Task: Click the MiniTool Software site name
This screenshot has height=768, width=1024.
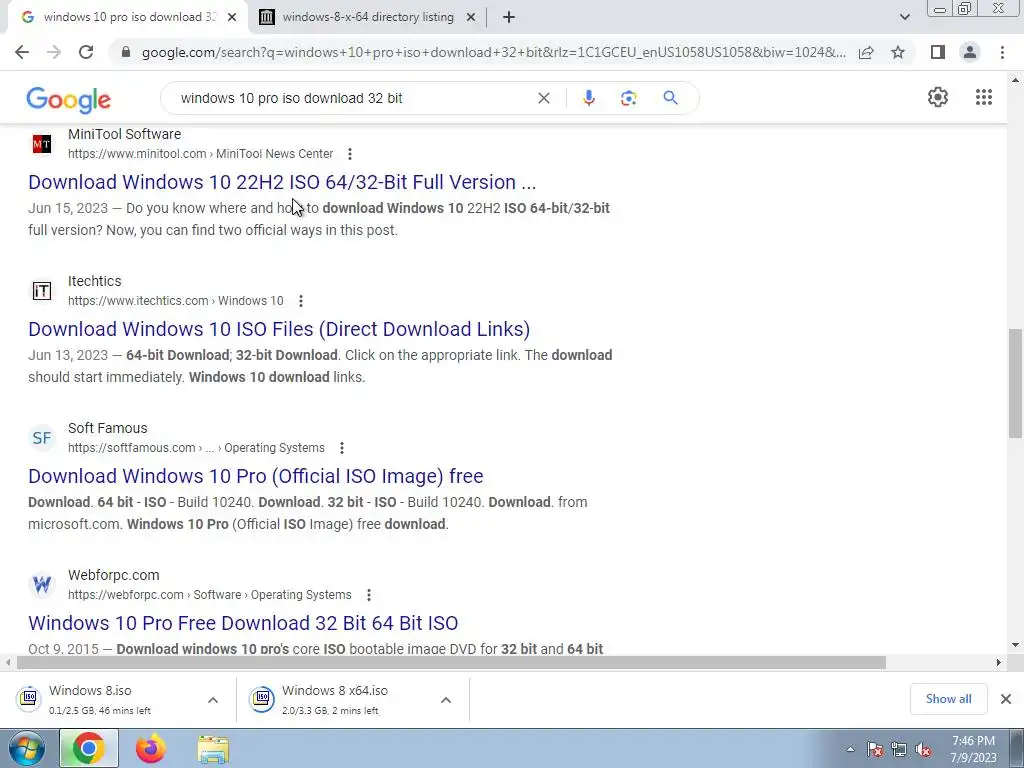Action: 125,134
